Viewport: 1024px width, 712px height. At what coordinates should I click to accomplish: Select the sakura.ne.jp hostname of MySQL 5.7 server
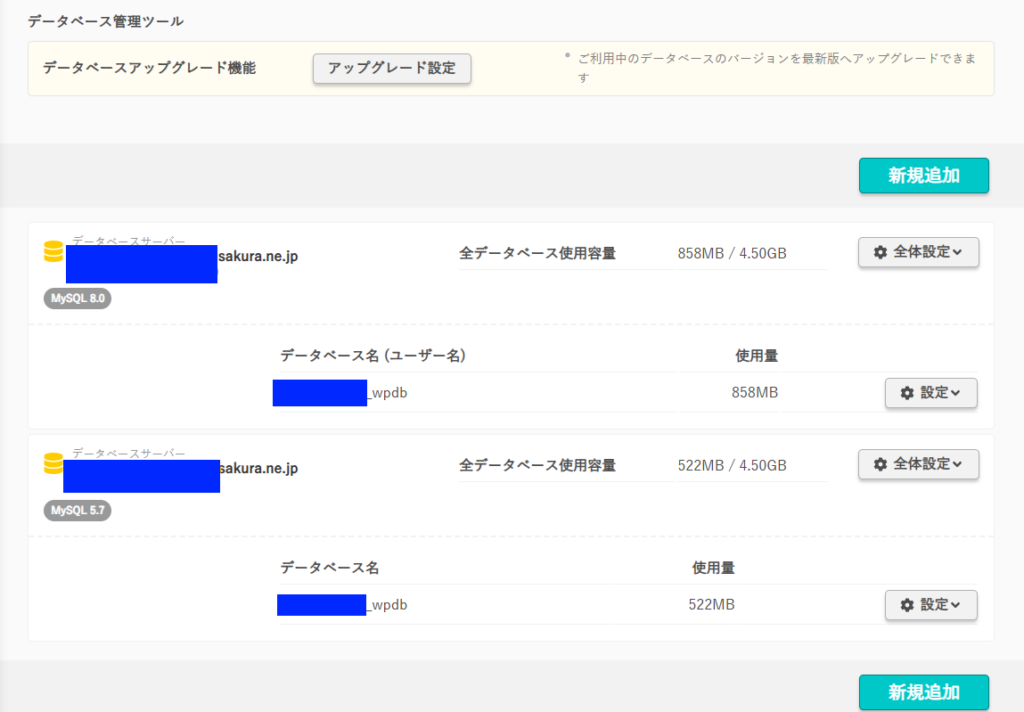(259, 468)
